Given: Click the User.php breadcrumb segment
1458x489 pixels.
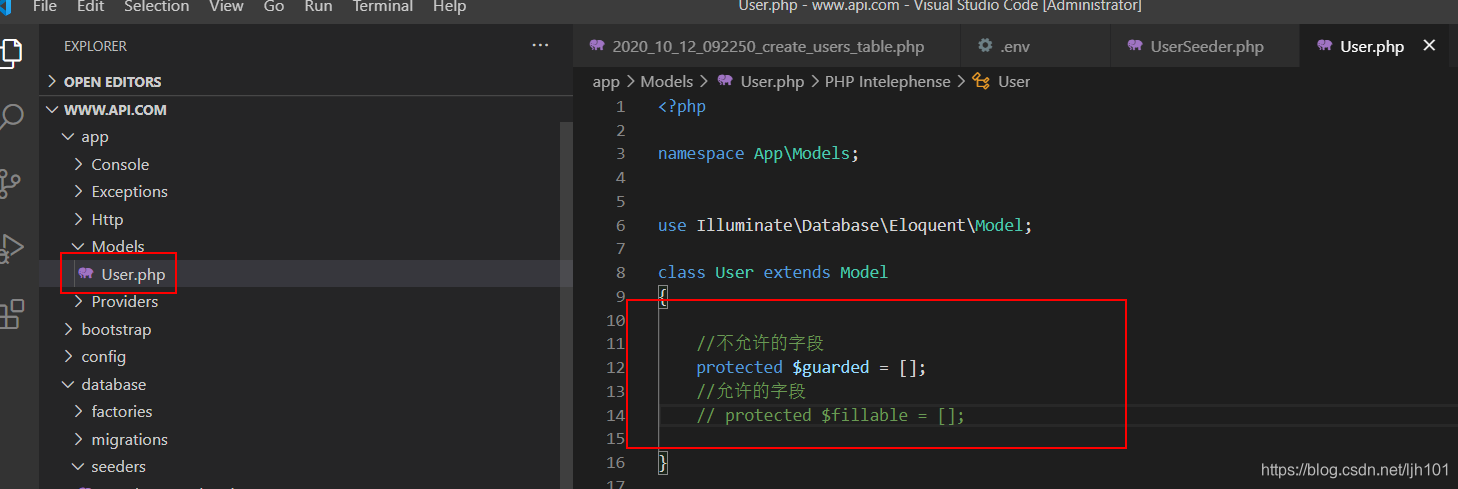Looking at the screenshot, I should pyautogui.click(x=772, y=82).
